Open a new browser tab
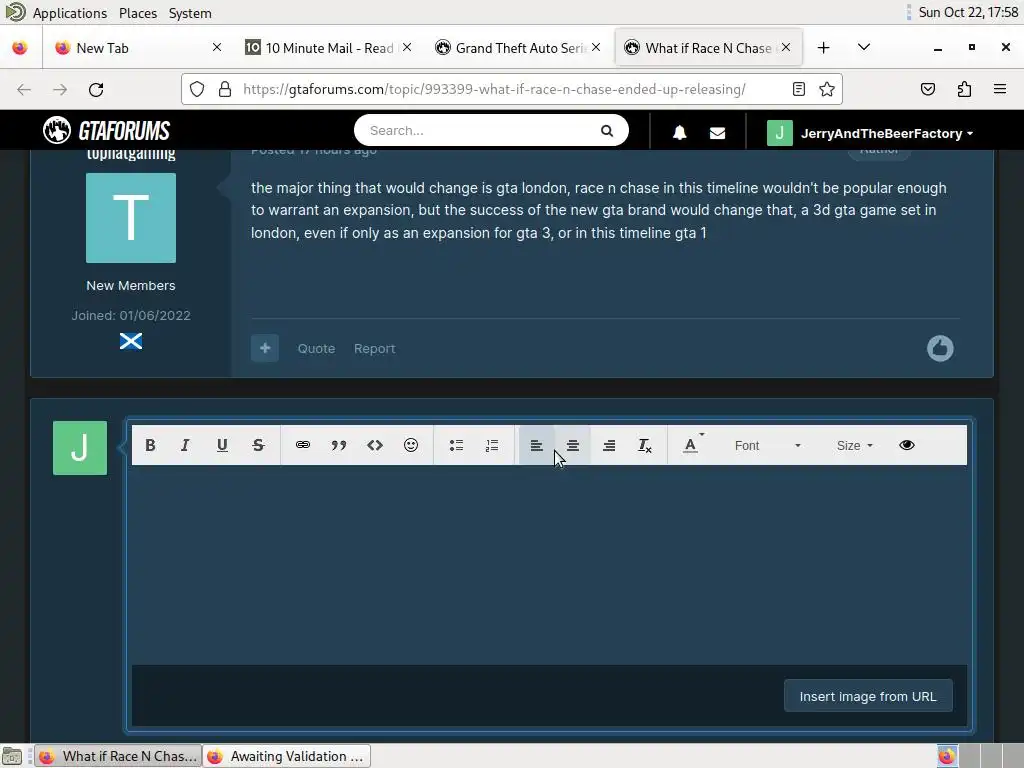 824,48
